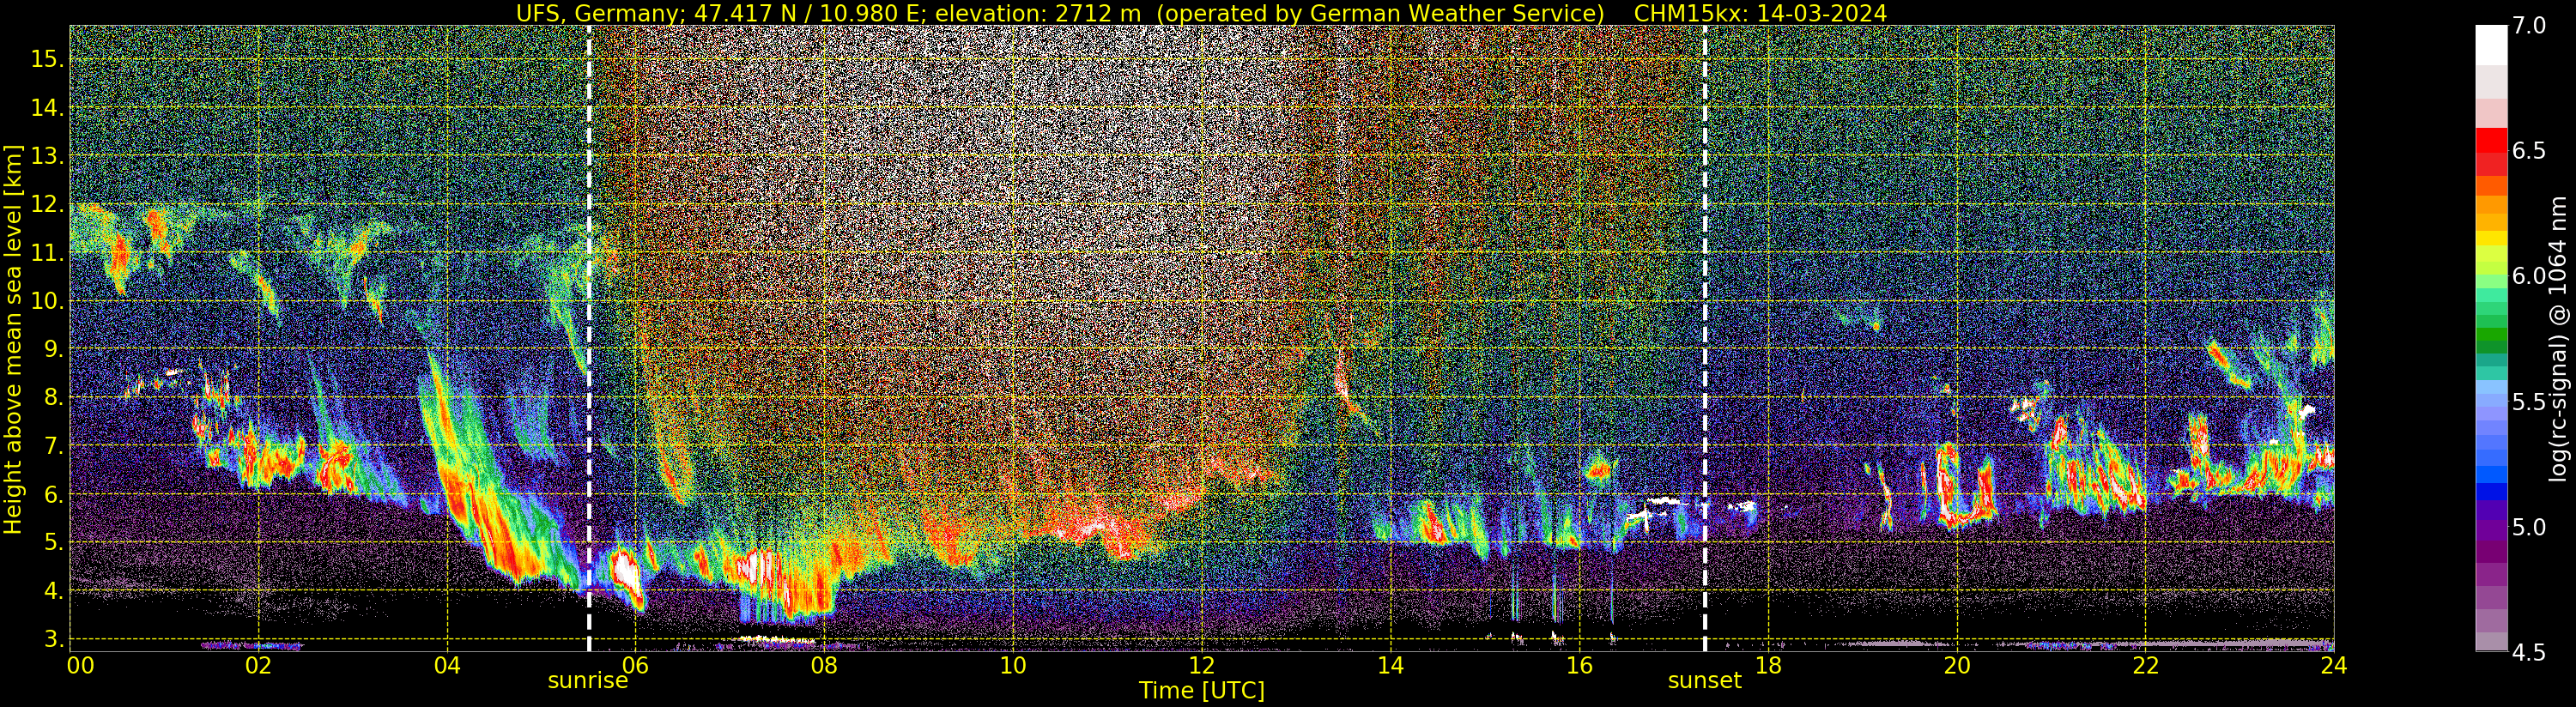
Task: Click the 12. height axis tick label
Action: point(47,204)
